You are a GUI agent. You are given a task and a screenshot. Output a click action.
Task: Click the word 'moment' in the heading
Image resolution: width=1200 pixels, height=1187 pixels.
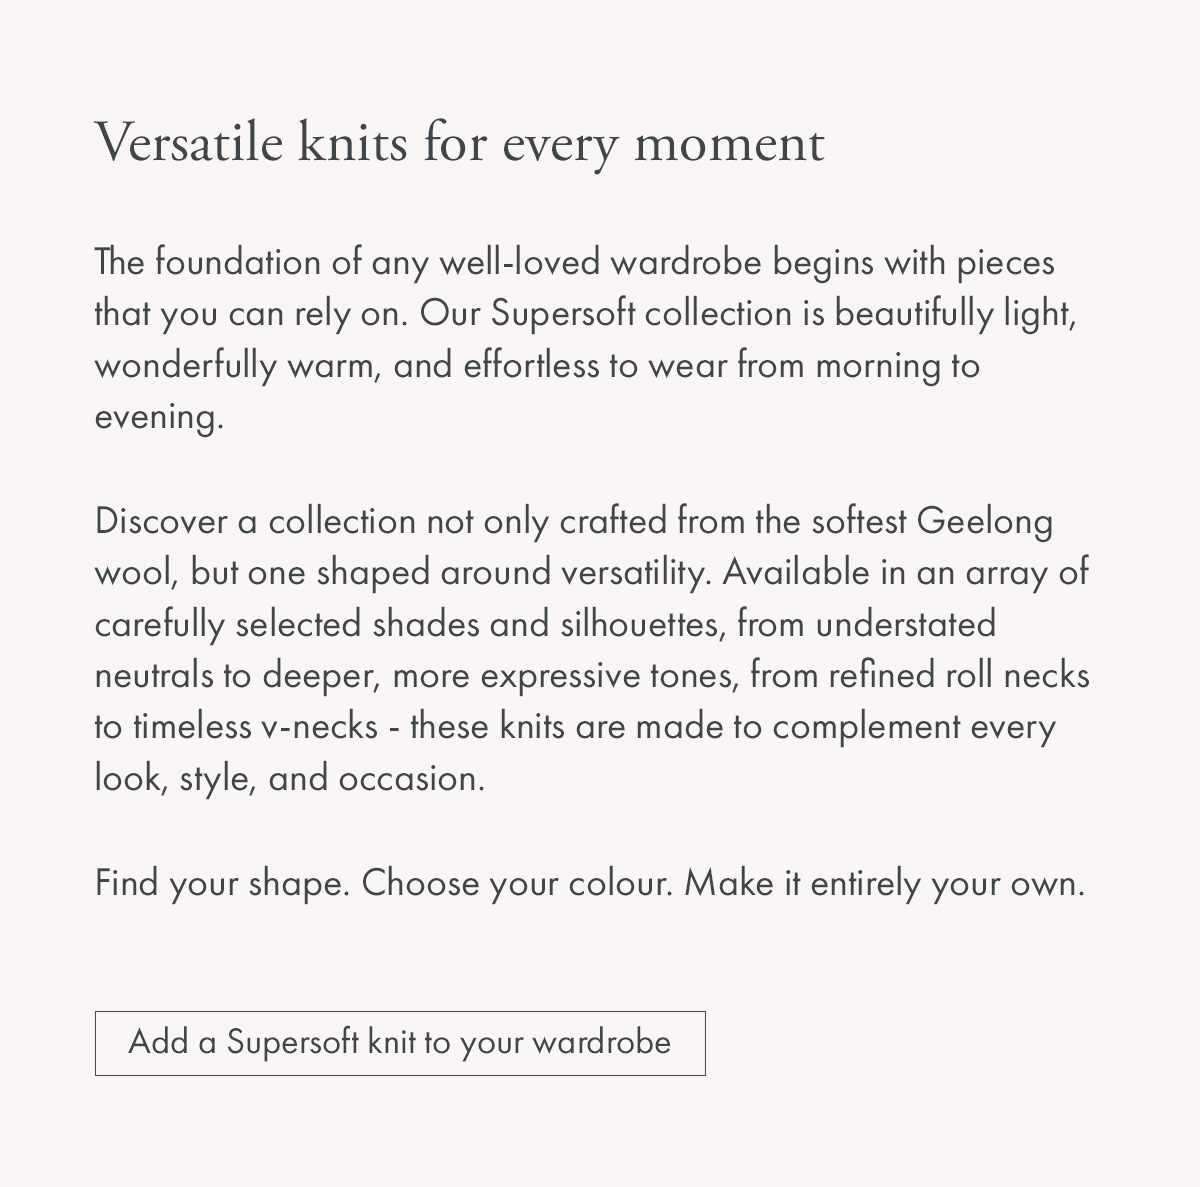[730, 144]
